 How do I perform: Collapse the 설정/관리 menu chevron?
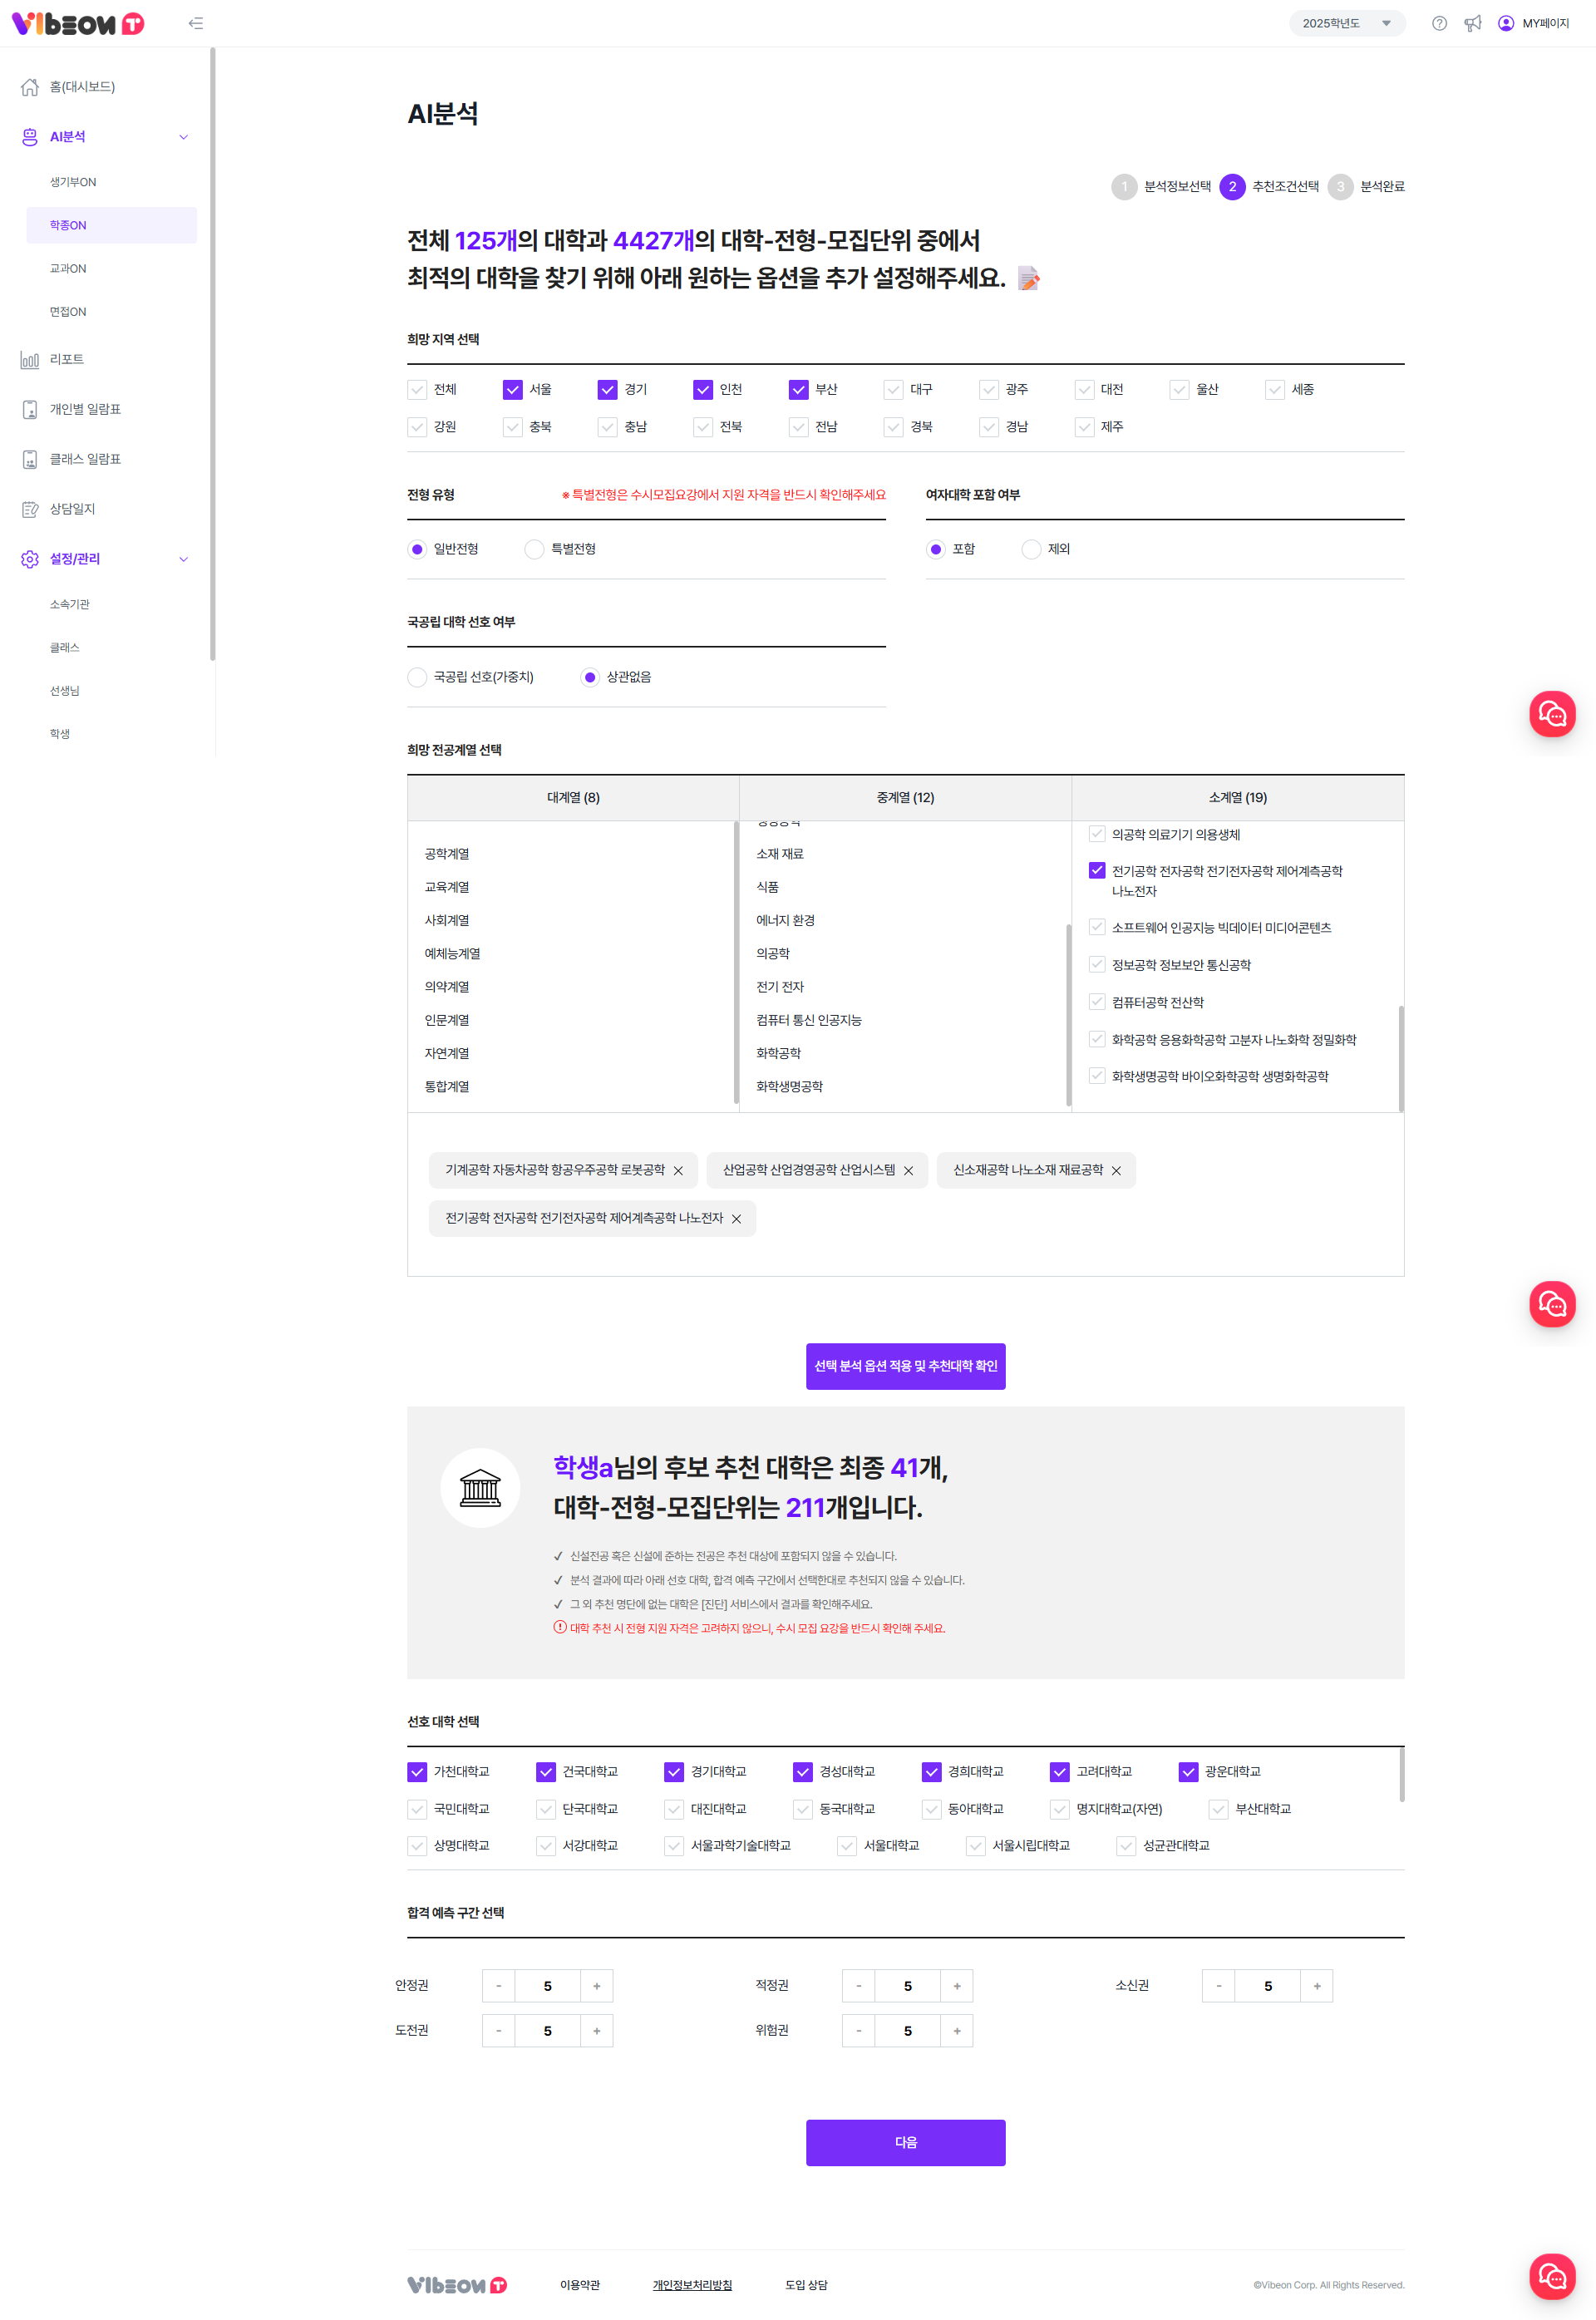click(183, 559)
